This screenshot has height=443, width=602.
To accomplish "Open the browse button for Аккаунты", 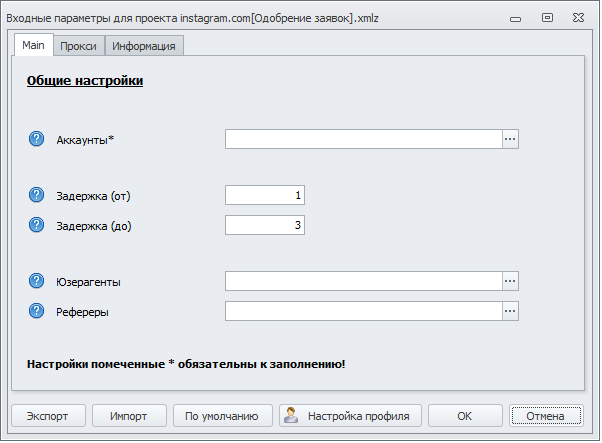I will tap(510, 139).
